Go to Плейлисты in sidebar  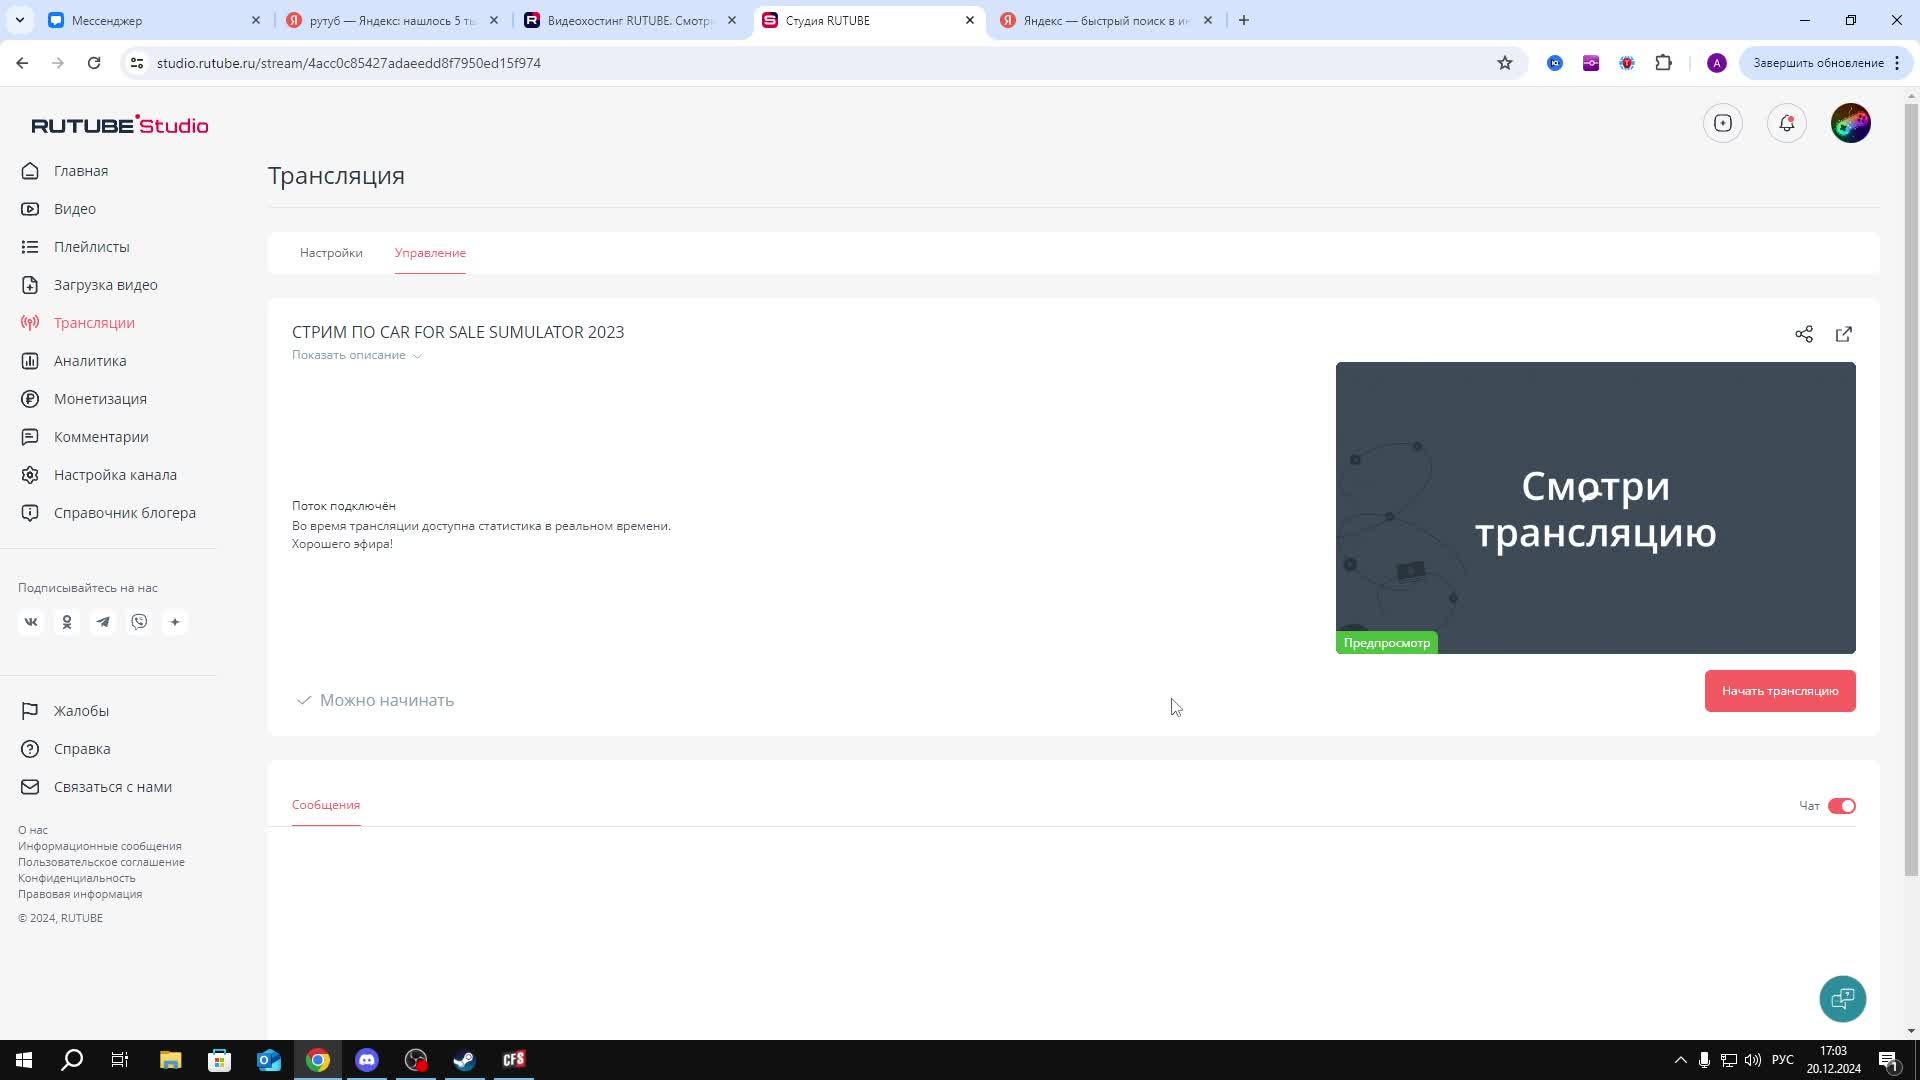91,247
